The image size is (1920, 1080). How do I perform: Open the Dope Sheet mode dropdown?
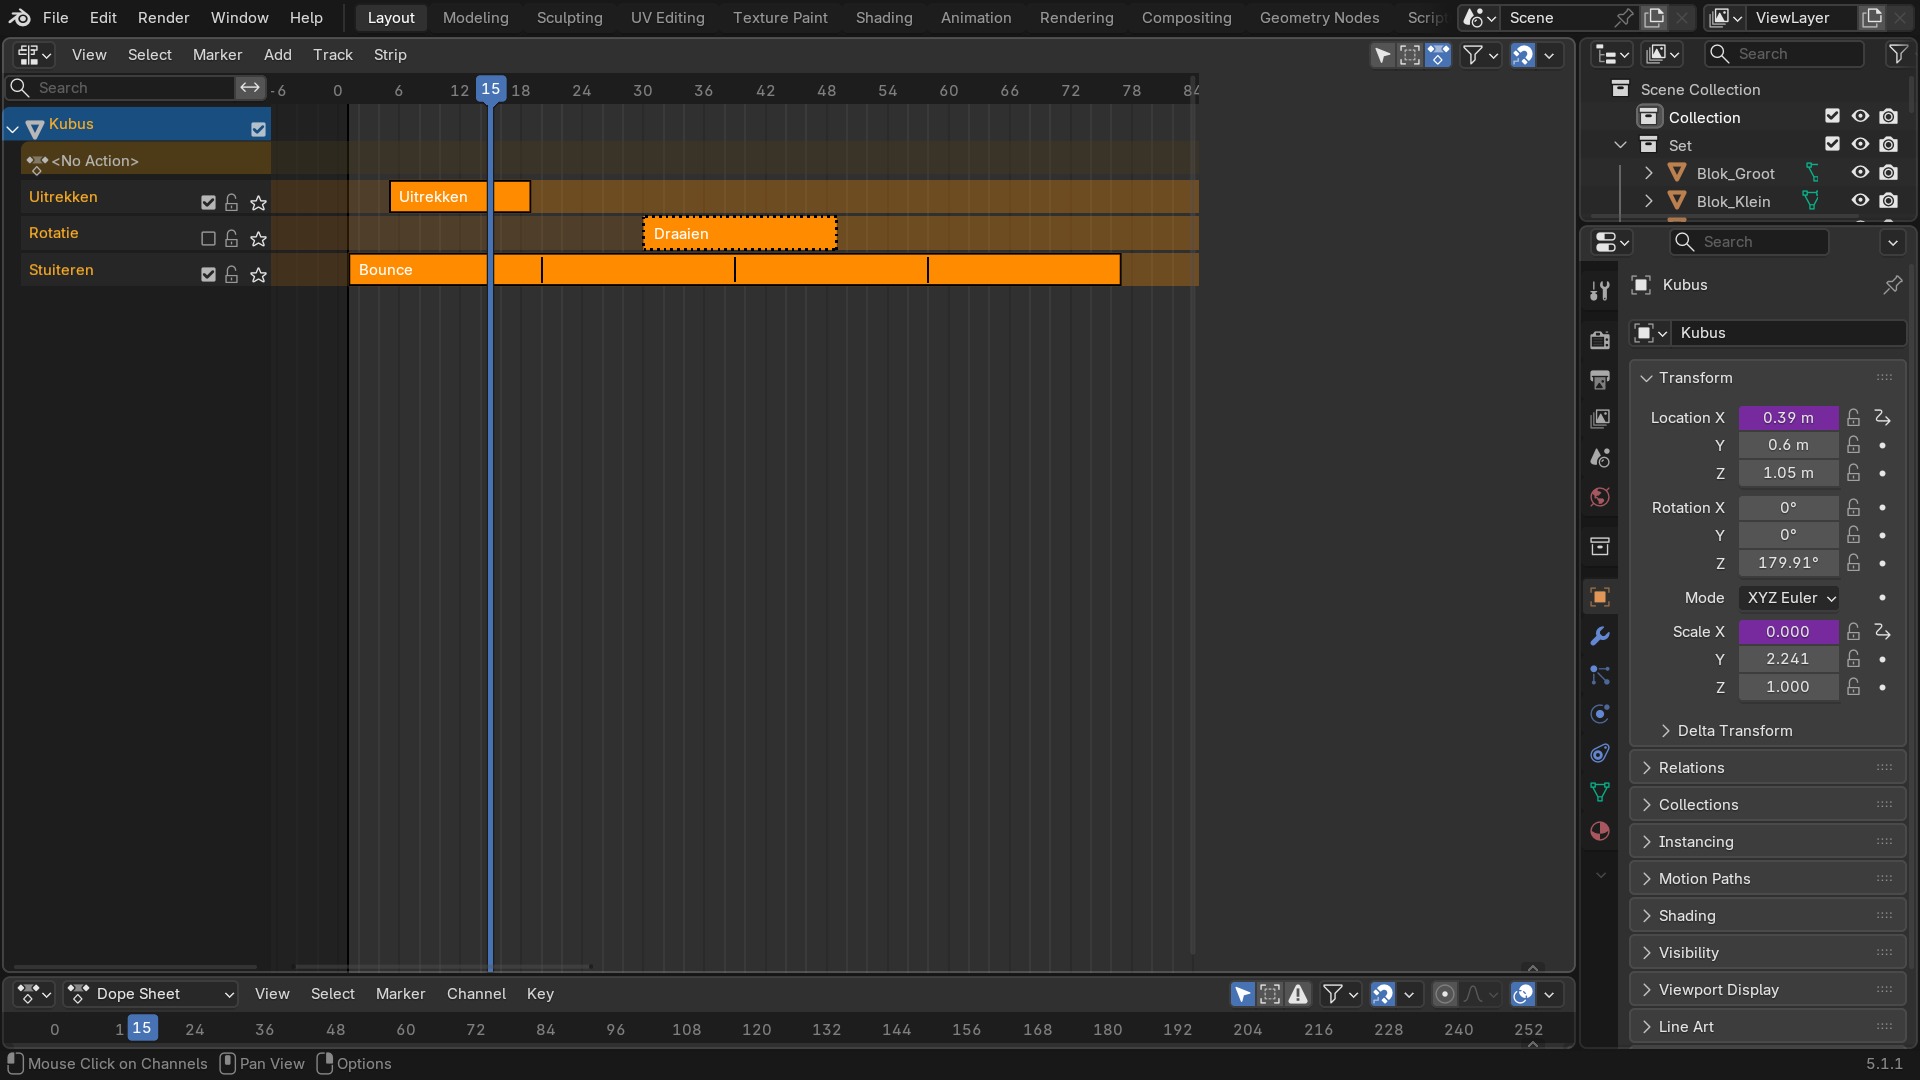pos(151,994)
